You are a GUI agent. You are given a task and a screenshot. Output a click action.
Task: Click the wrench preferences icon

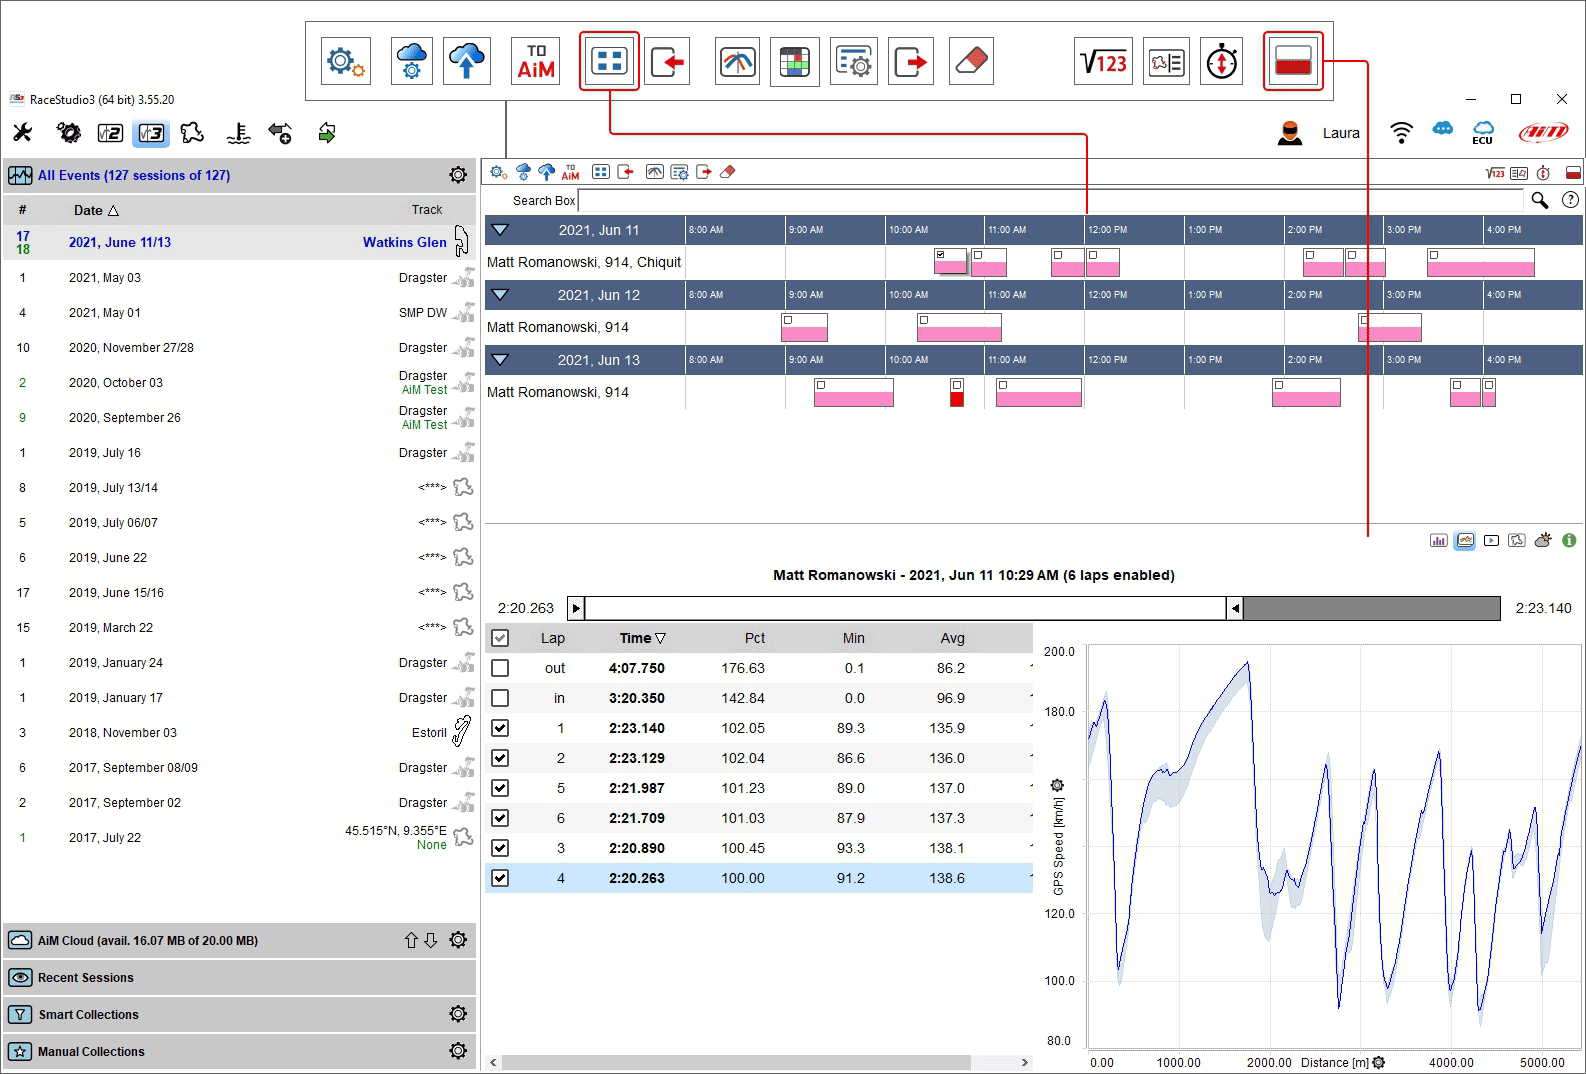tap(23, 133)
